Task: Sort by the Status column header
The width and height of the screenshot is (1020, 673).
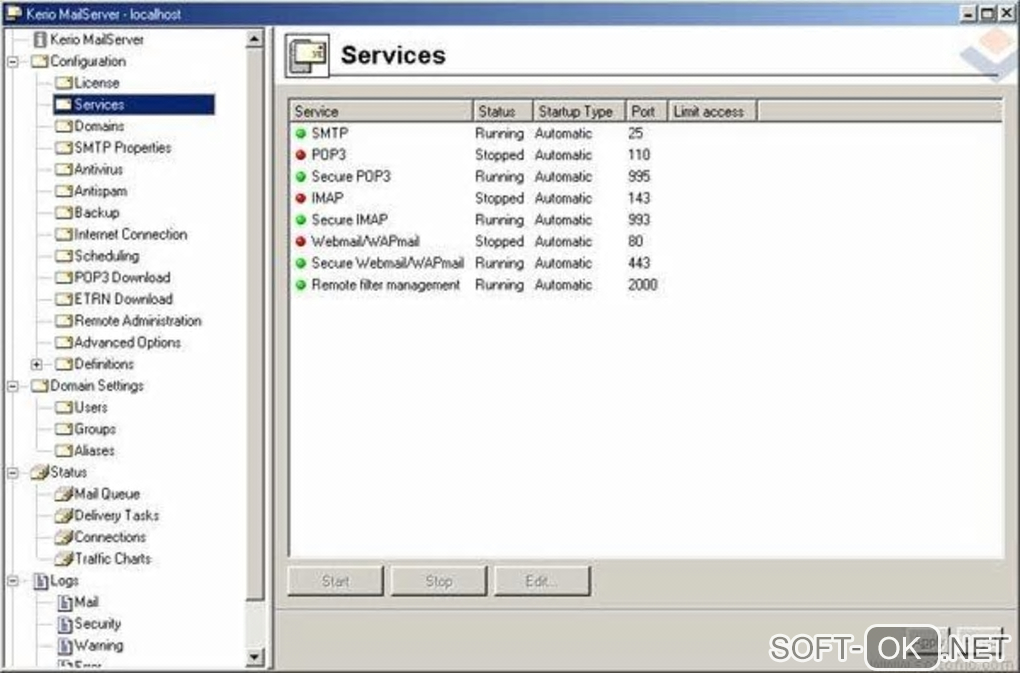Action: click(x=503, y=111)
